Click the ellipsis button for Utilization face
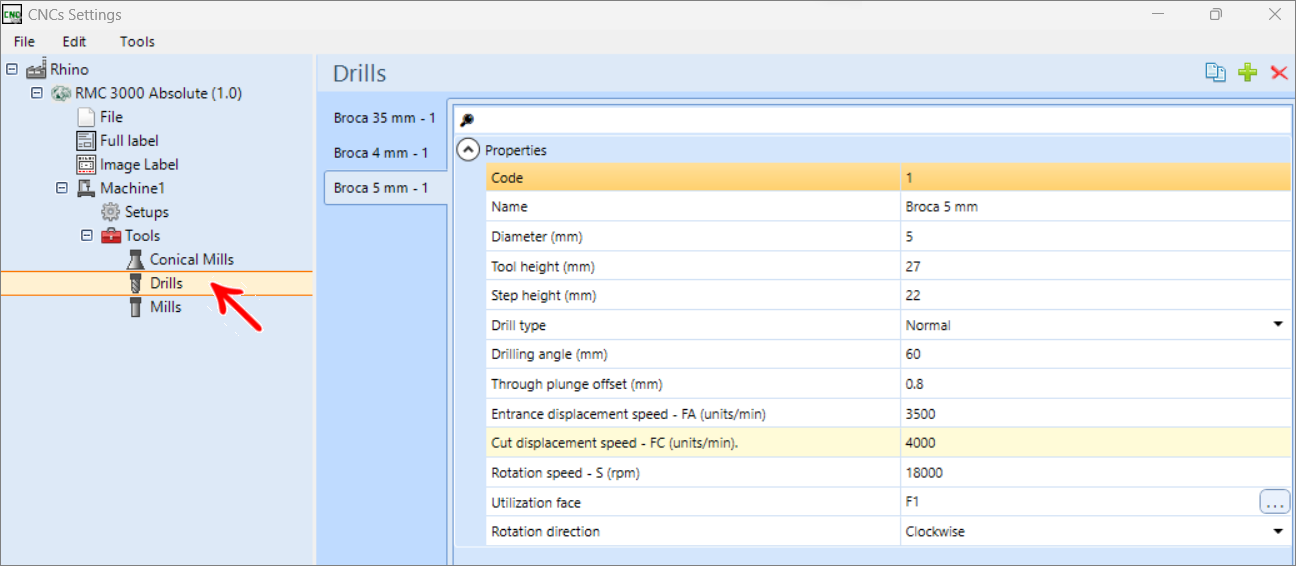Screen dimensions: 1296x566 click(1274, 502)
